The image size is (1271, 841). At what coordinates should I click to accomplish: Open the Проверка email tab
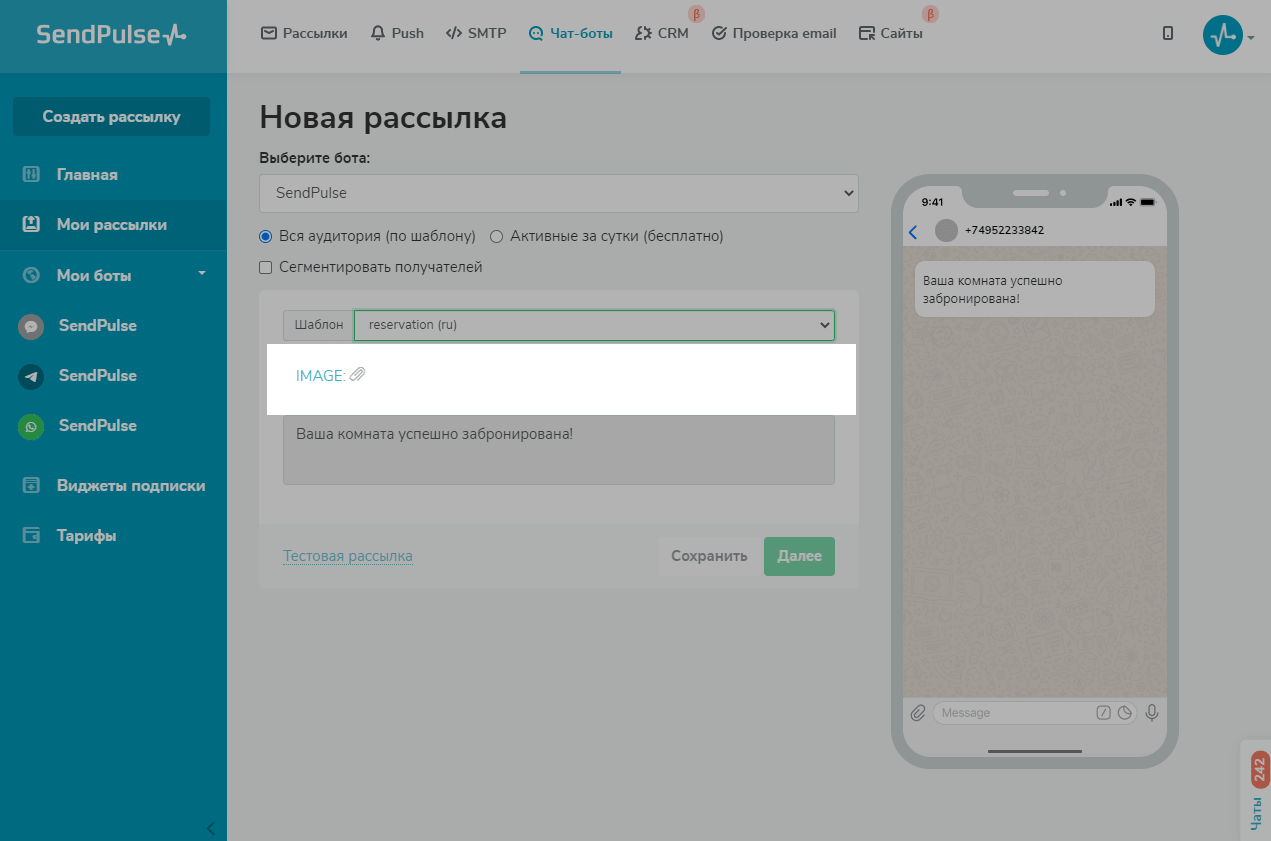774,33
